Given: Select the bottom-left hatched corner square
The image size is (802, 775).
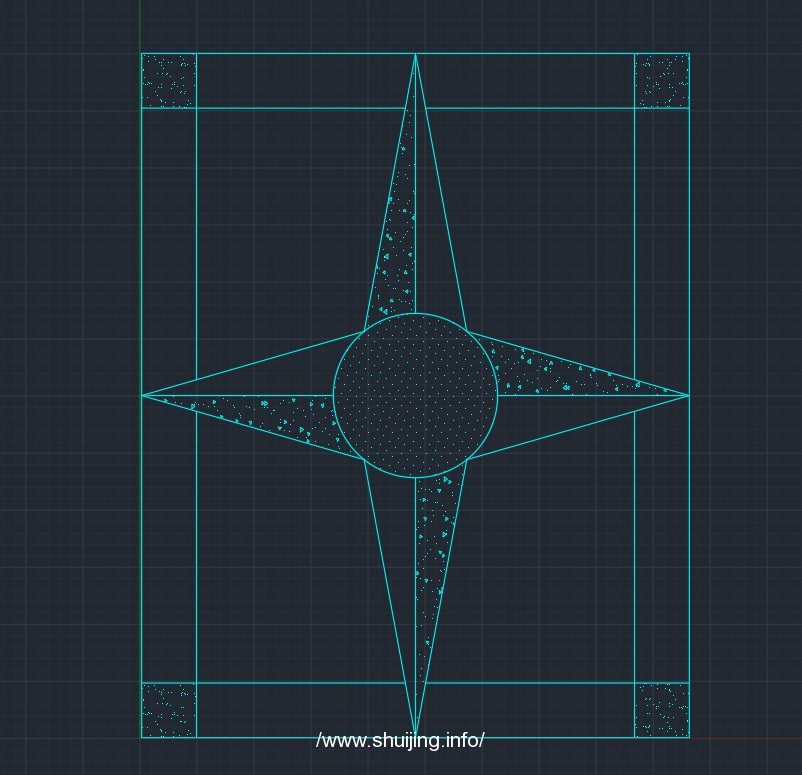Looking at the screenshot, I should tap(169, 710).
